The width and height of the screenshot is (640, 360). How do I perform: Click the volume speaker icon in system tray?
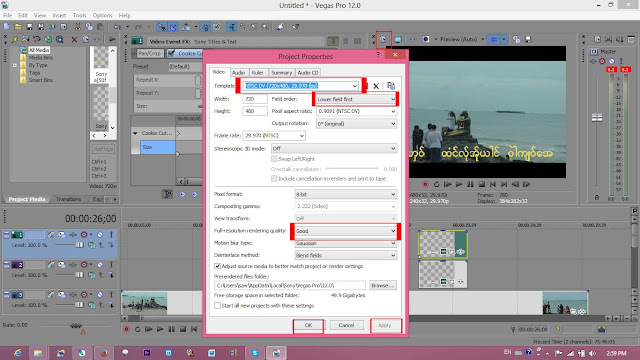point(593,353)
